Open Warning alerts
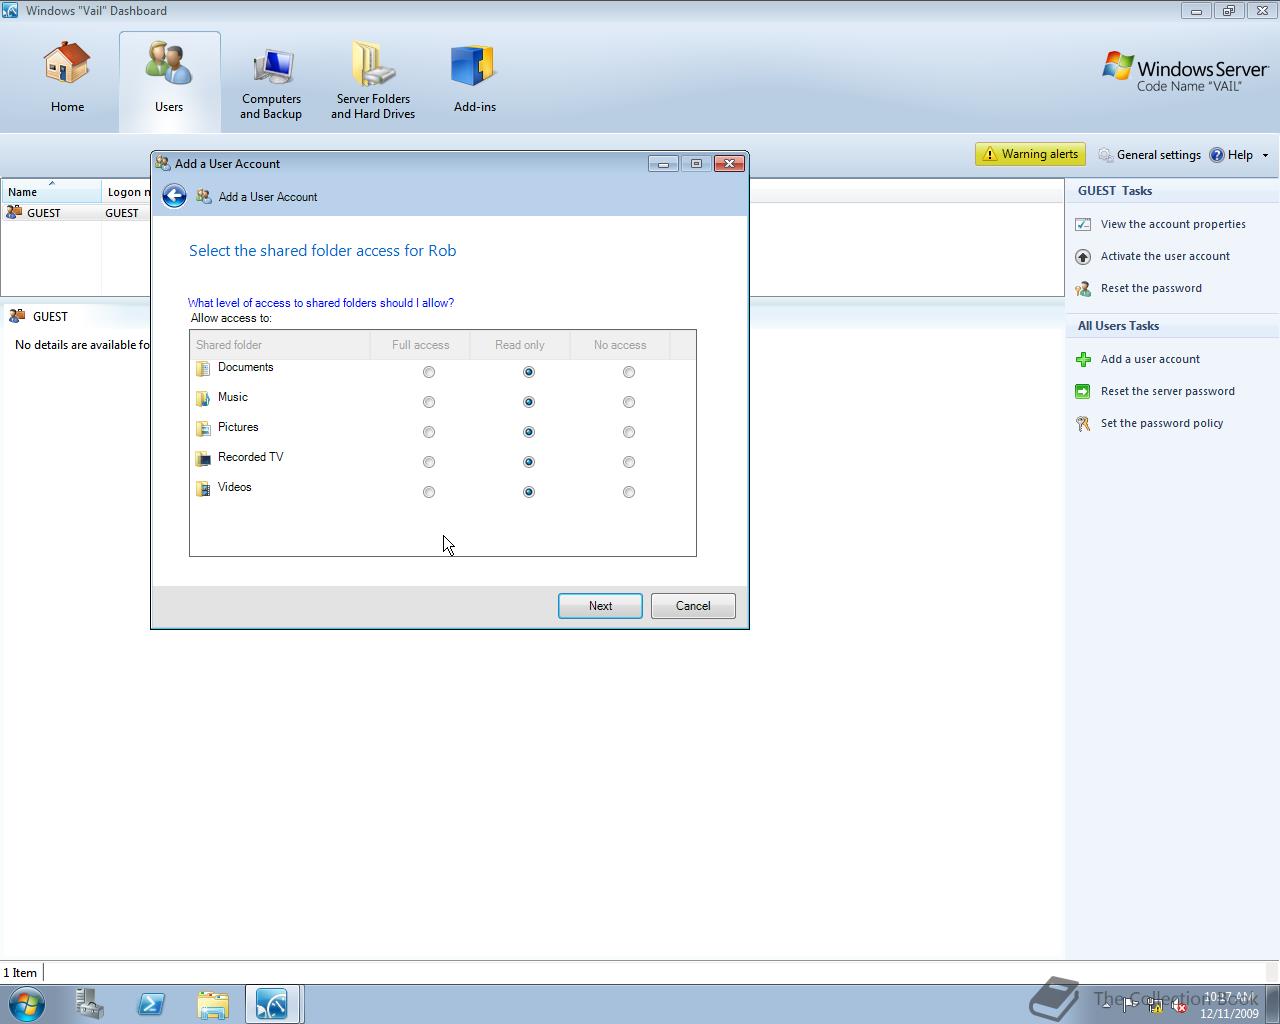 pos(1031,154)
